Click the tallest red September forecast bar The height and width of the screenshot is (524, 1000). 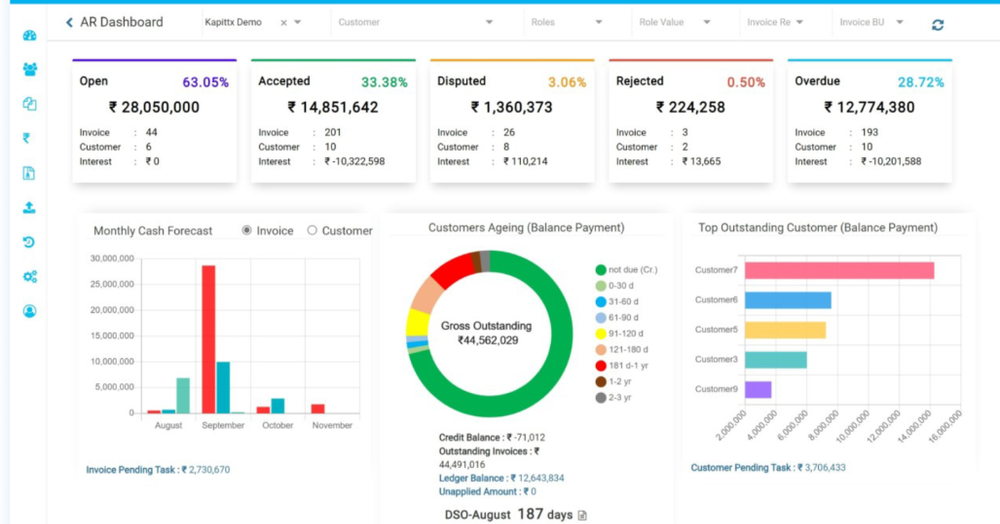209,339
